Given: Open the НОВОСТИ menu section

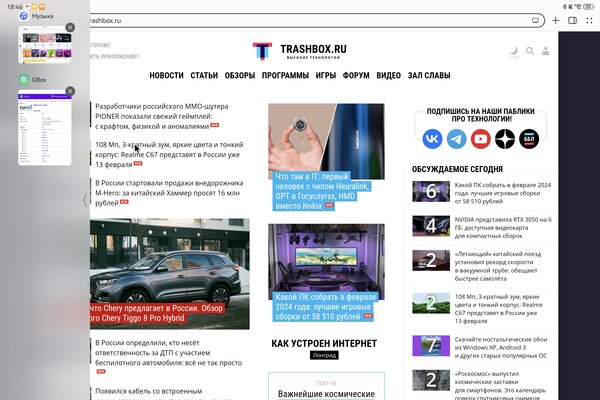Looking at the screenshot, I should pyautogui.click(x=166, y=75).
